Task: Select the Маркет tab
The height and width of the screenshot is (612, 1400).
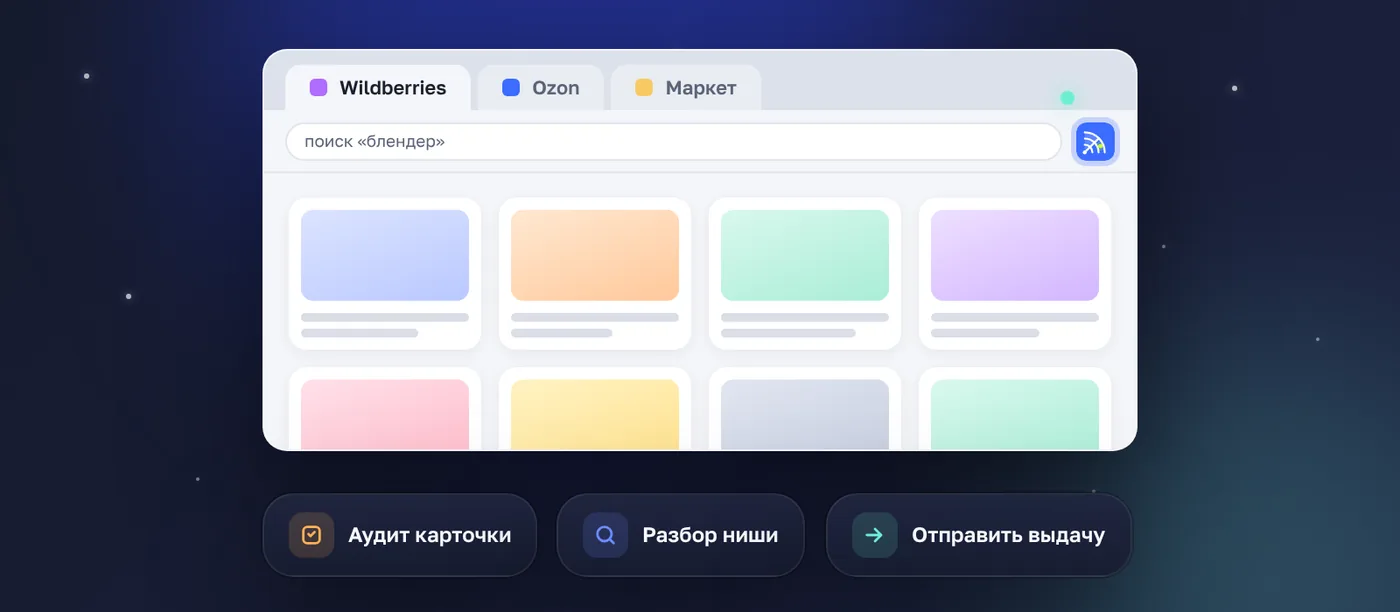Action: point(686,88)
